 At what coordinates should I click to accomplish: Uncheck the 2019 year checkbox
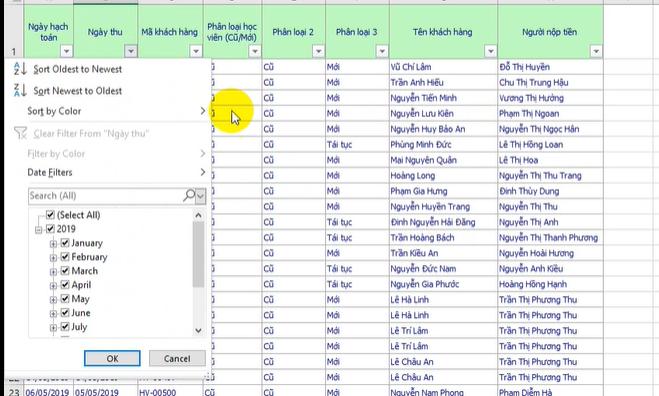coord(50,229)
